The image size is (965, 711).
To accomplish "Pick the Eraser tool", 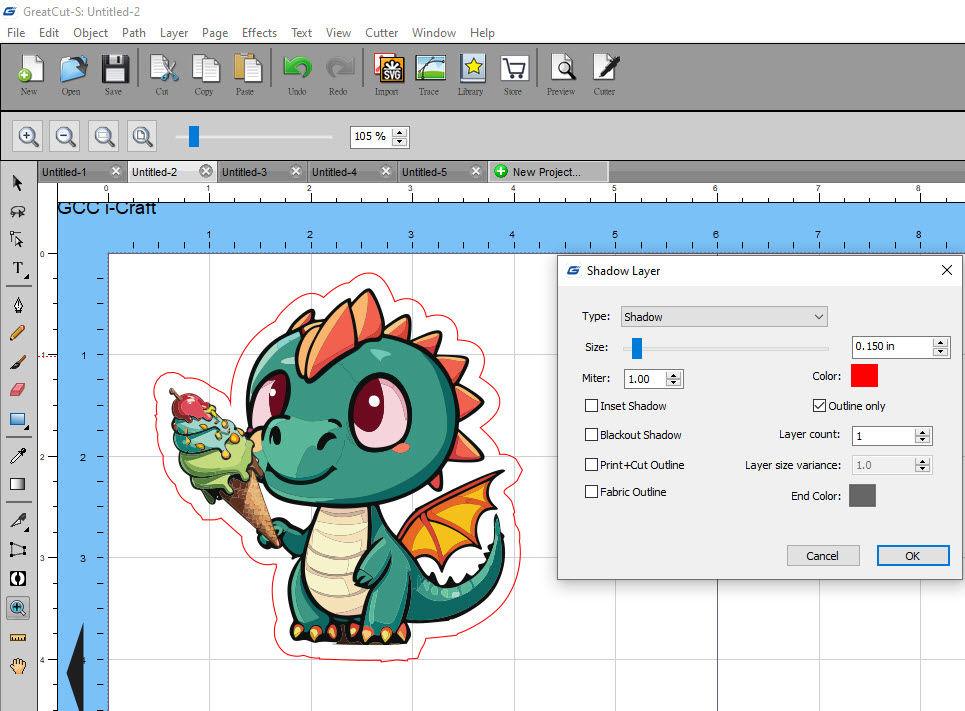I will click(x=18, y=389).
